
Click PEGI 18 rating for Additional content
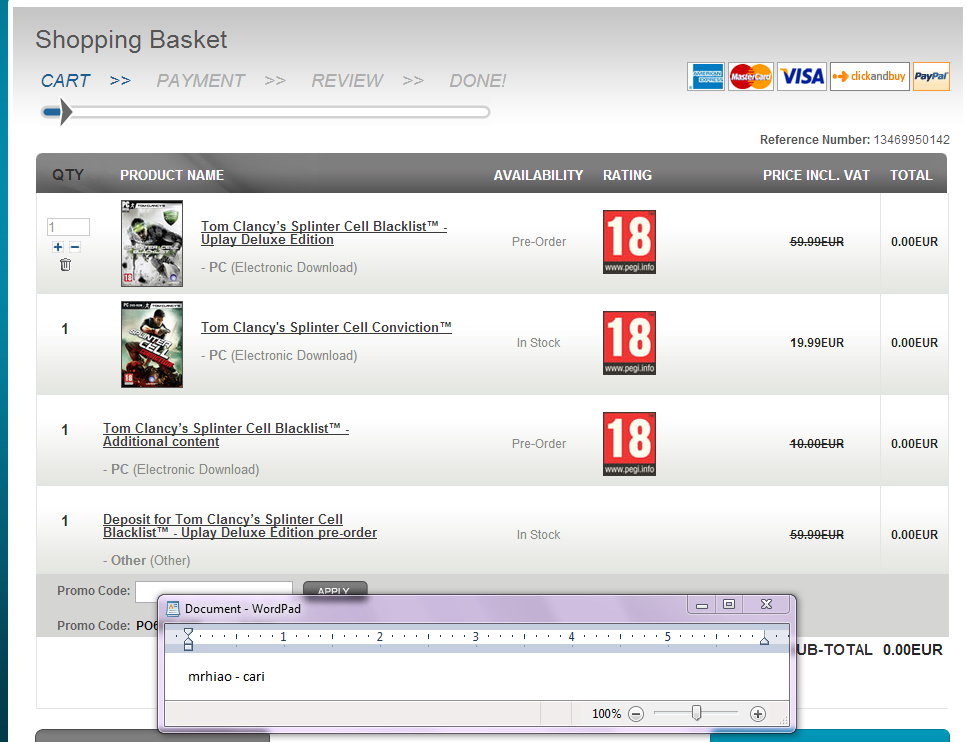(x=629, y=444)
